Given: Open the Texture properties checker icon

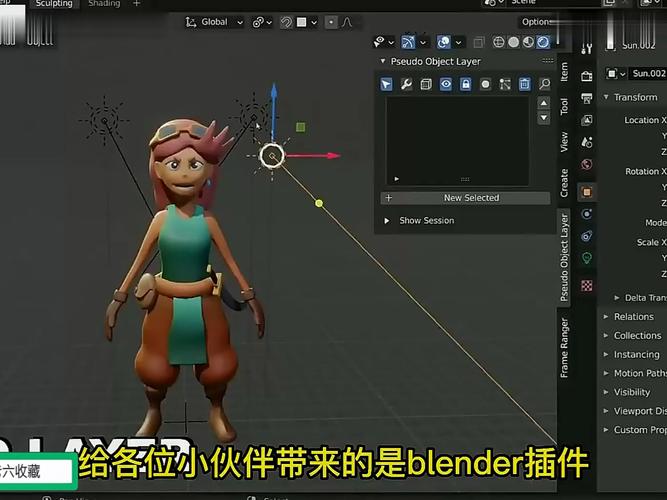Looking at the screenshot, I should 587,286.
